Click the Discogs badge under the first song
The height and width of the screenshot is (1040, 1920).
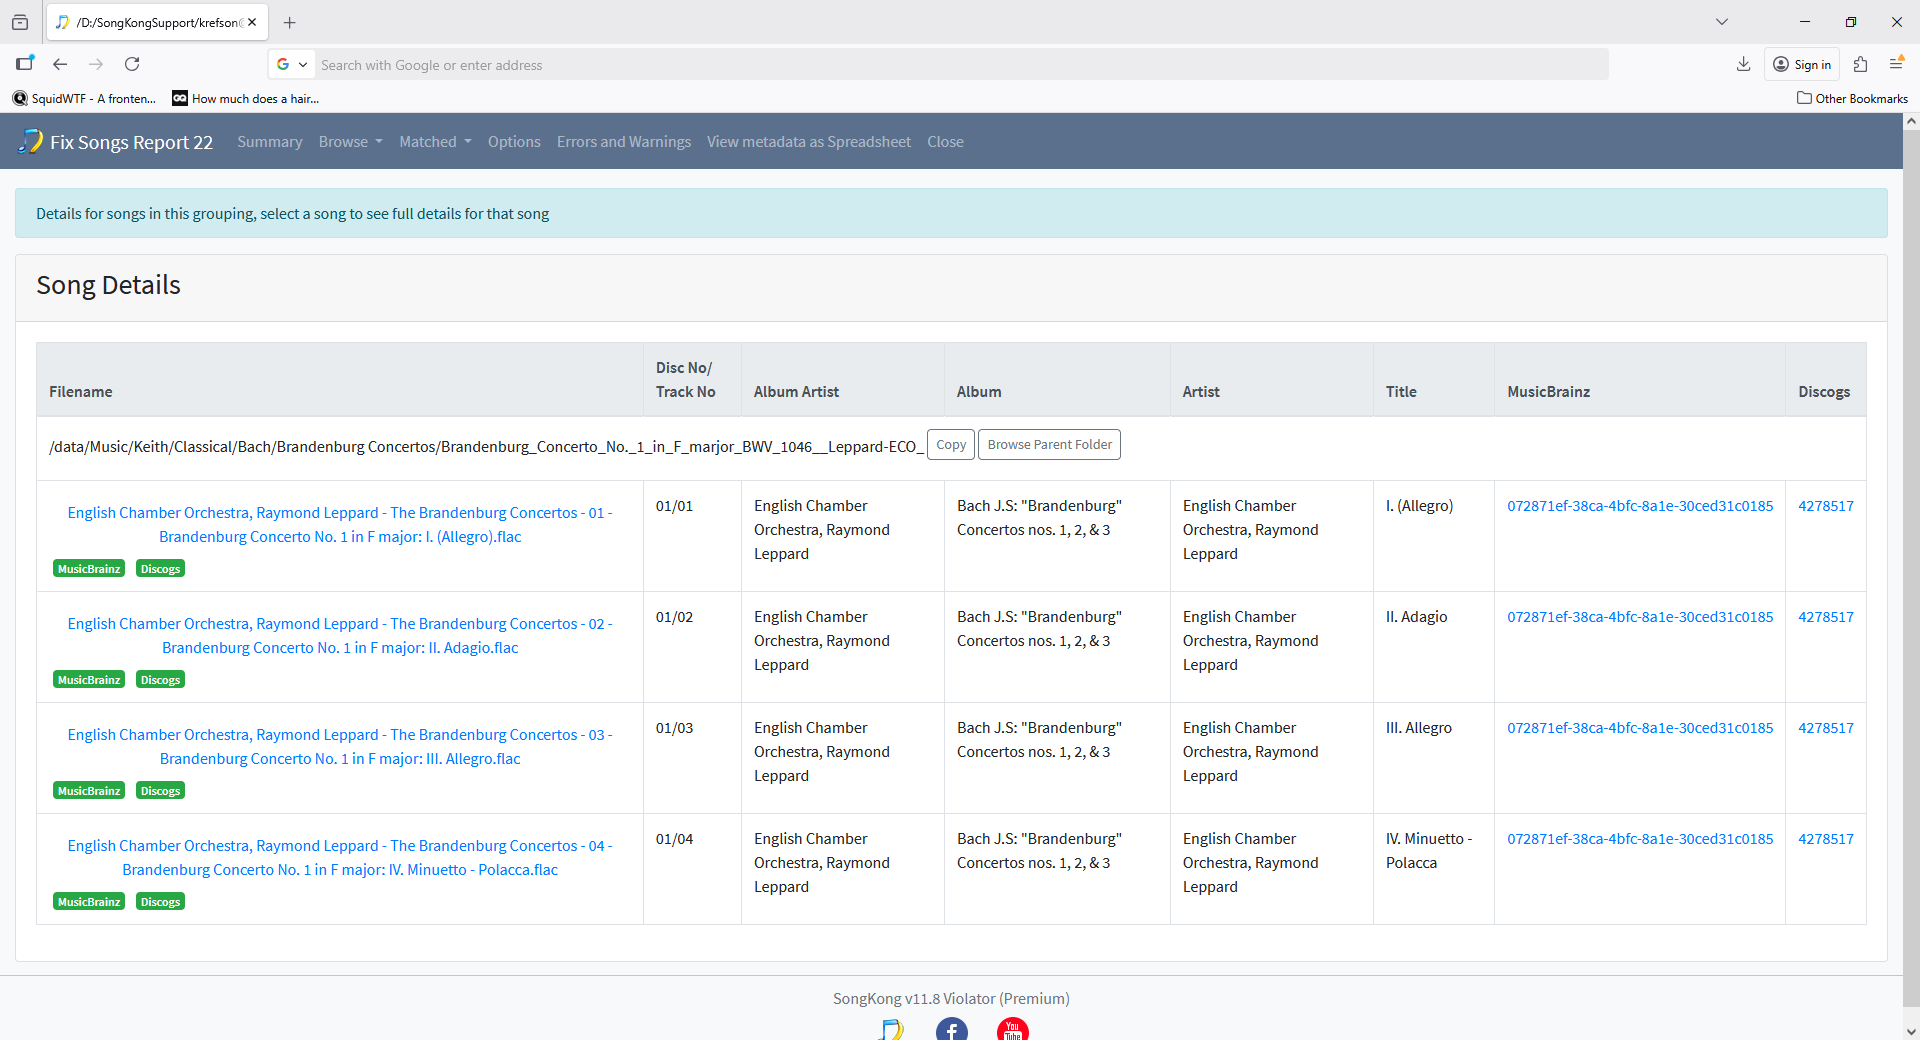pyautogui.click(x=160, y=569)
